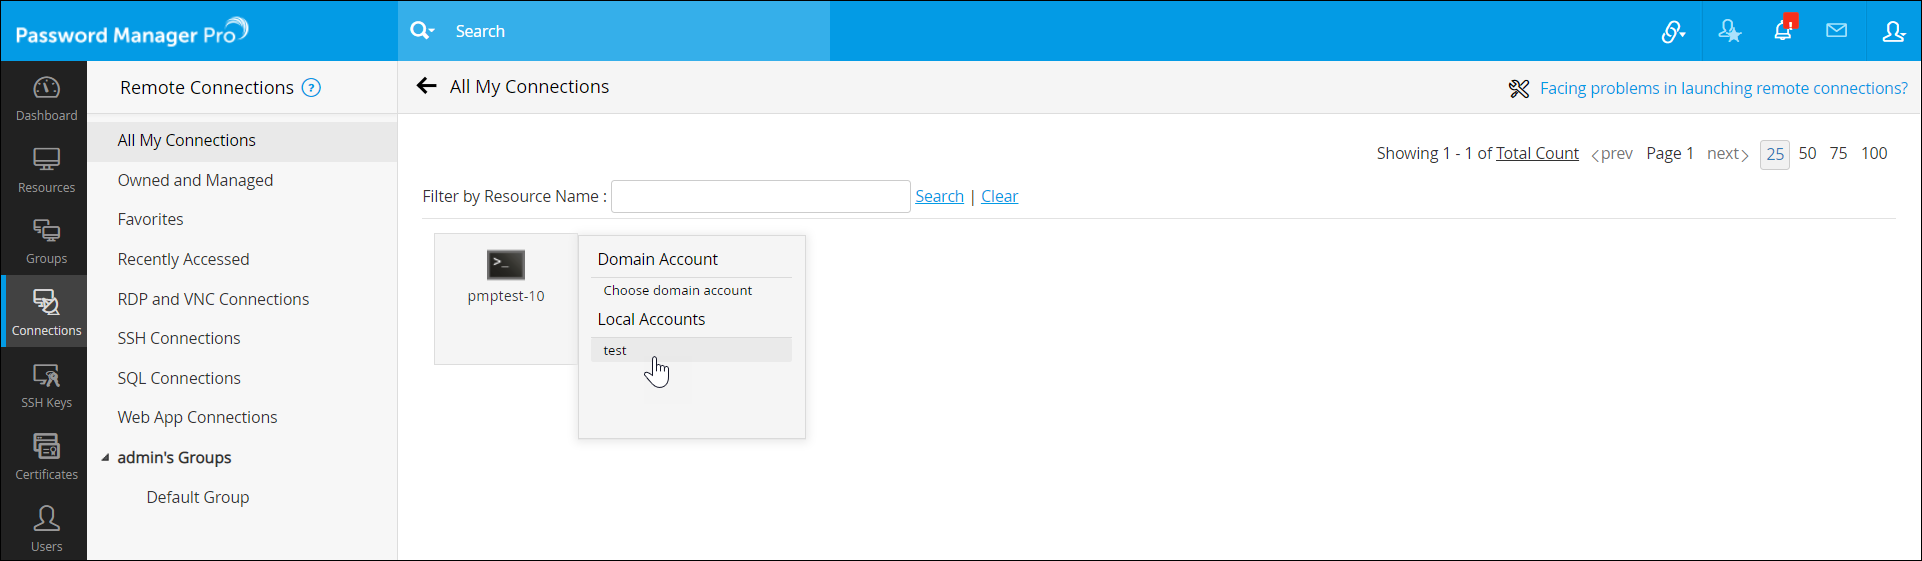The image size is (1922, 561).
Task: Collapse admin's Groups tree arrow
Action: (x=105, y=457)
